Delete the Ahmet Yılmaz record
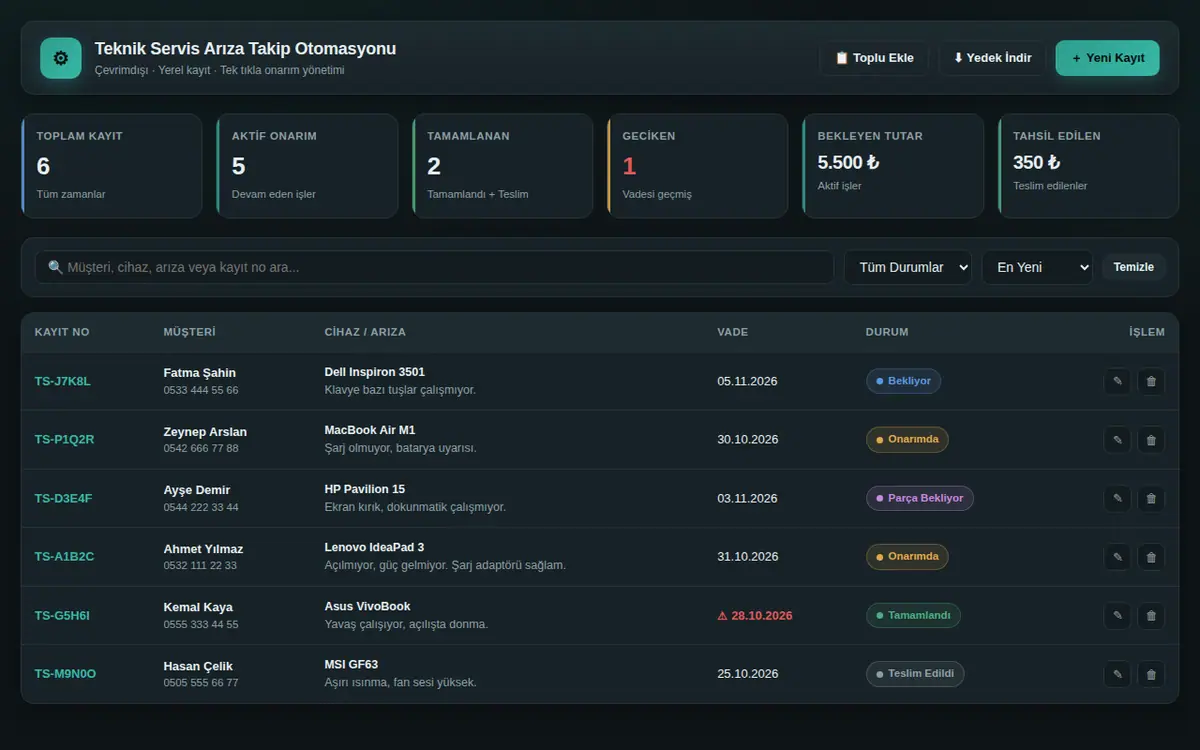This screenshot has width=1200, height=750. 1151,557
